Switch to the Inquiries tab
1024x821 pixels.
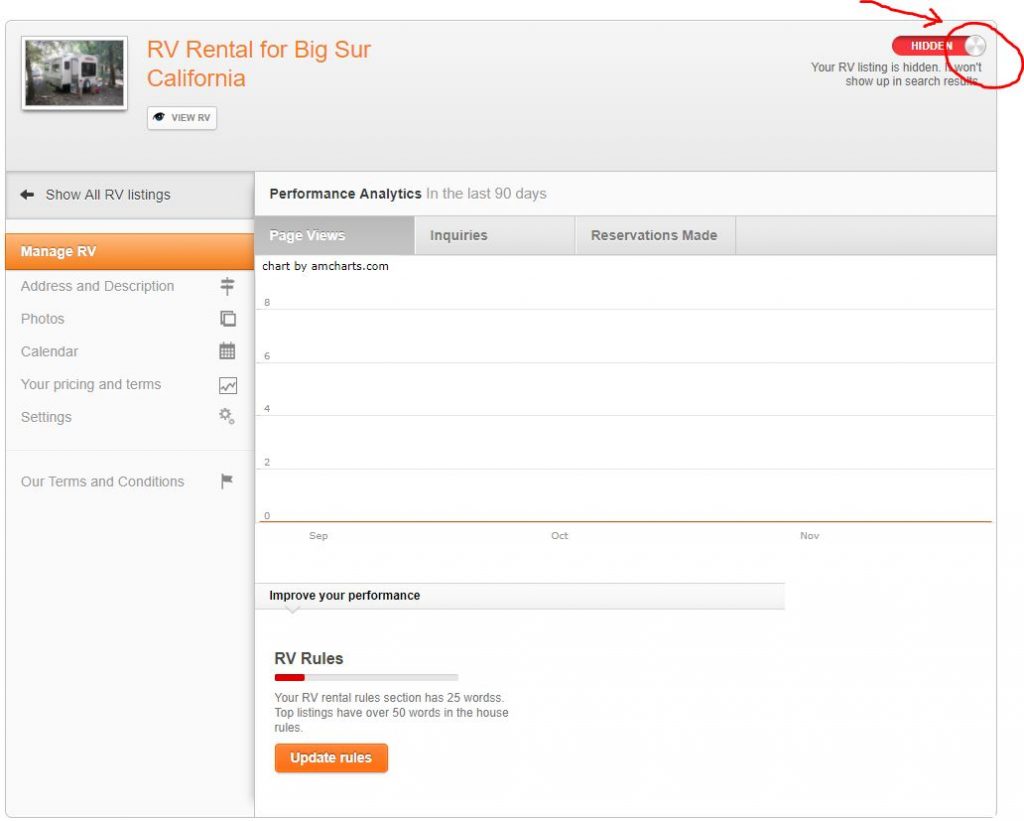point(458,236)
